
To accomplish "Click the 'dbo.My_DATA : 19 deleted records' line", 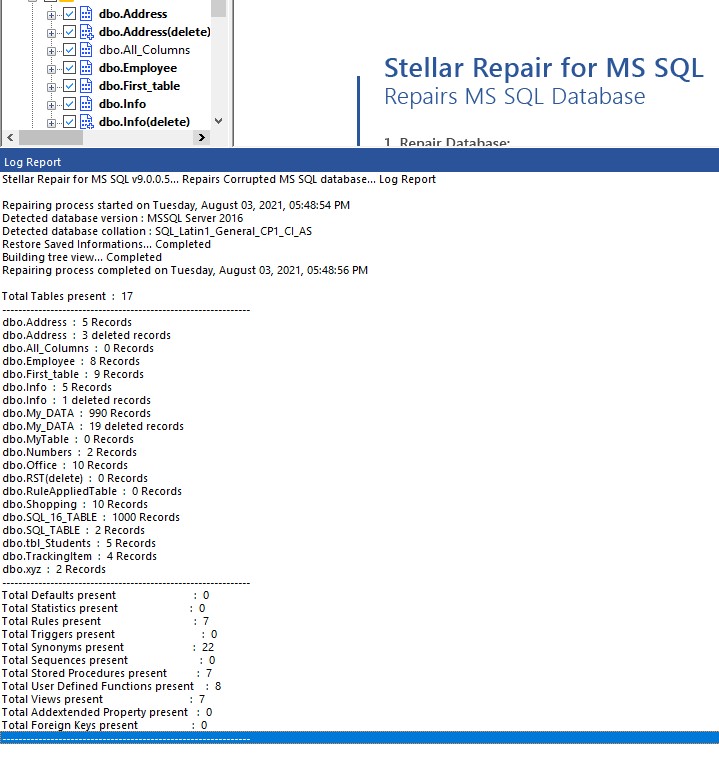I will (x=93, y=426).
